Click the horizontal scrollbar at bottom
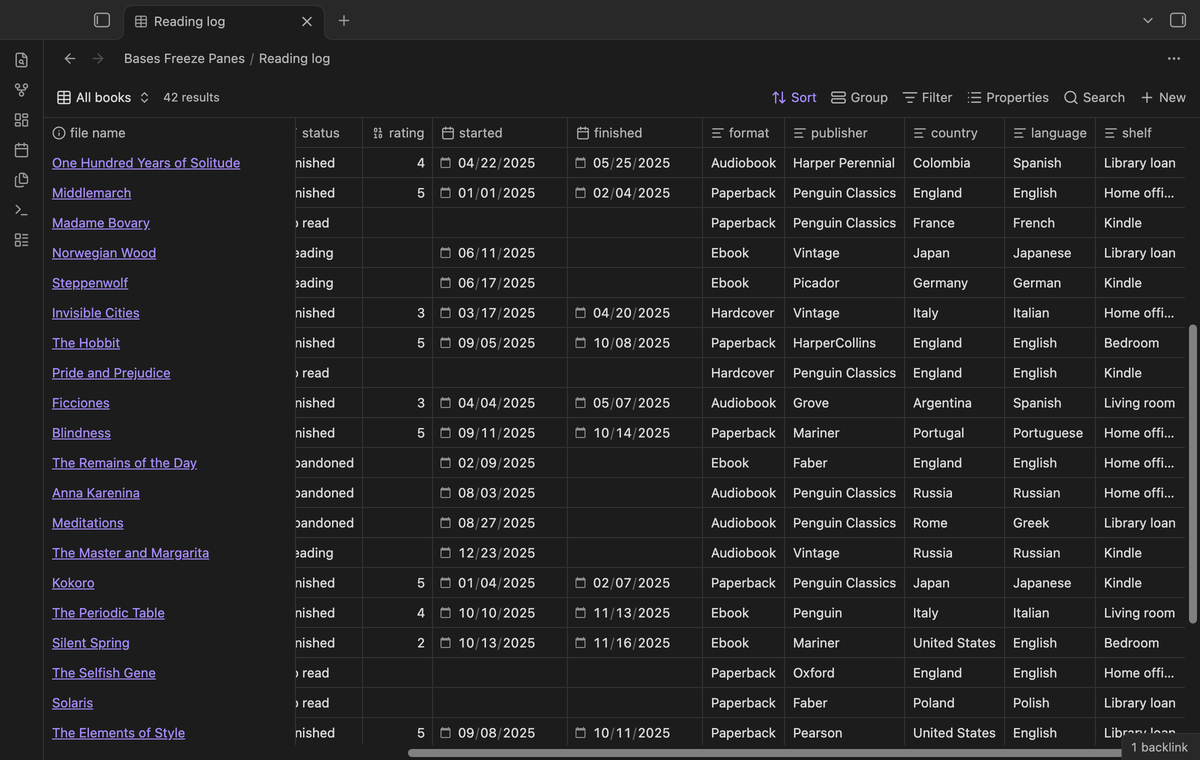Screen dimensions: 1200x760 765,753
